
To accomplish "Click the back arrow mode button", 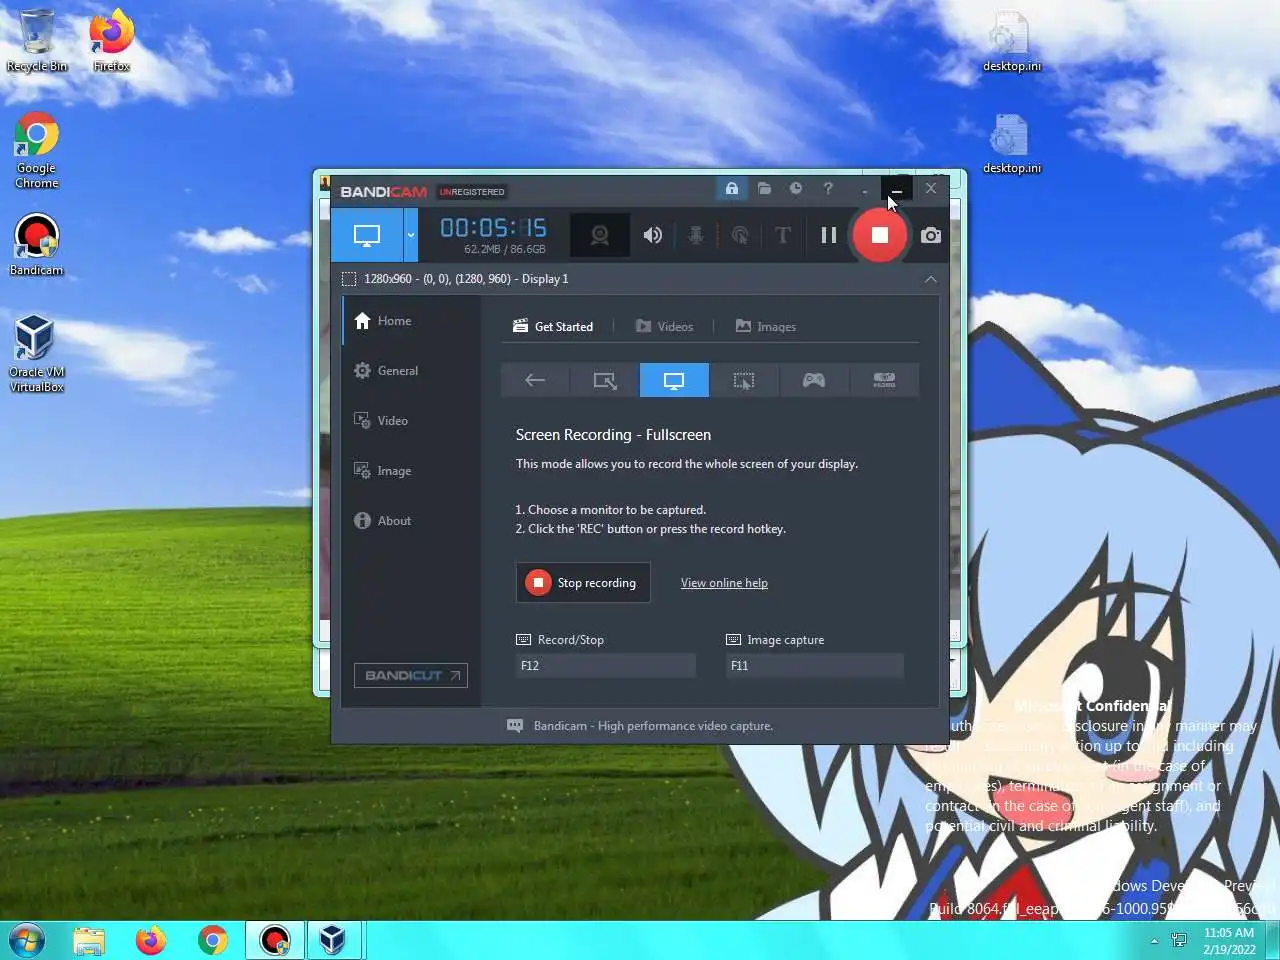I will [x=535, y=380].
